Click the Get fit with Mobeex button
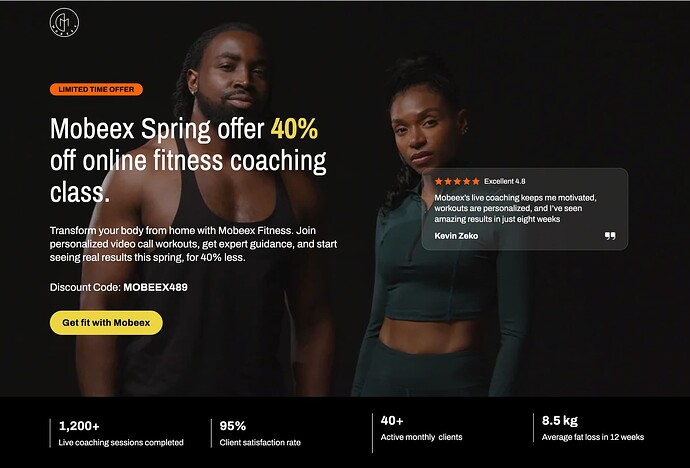690x468 pixels. [x=106, y=323]
